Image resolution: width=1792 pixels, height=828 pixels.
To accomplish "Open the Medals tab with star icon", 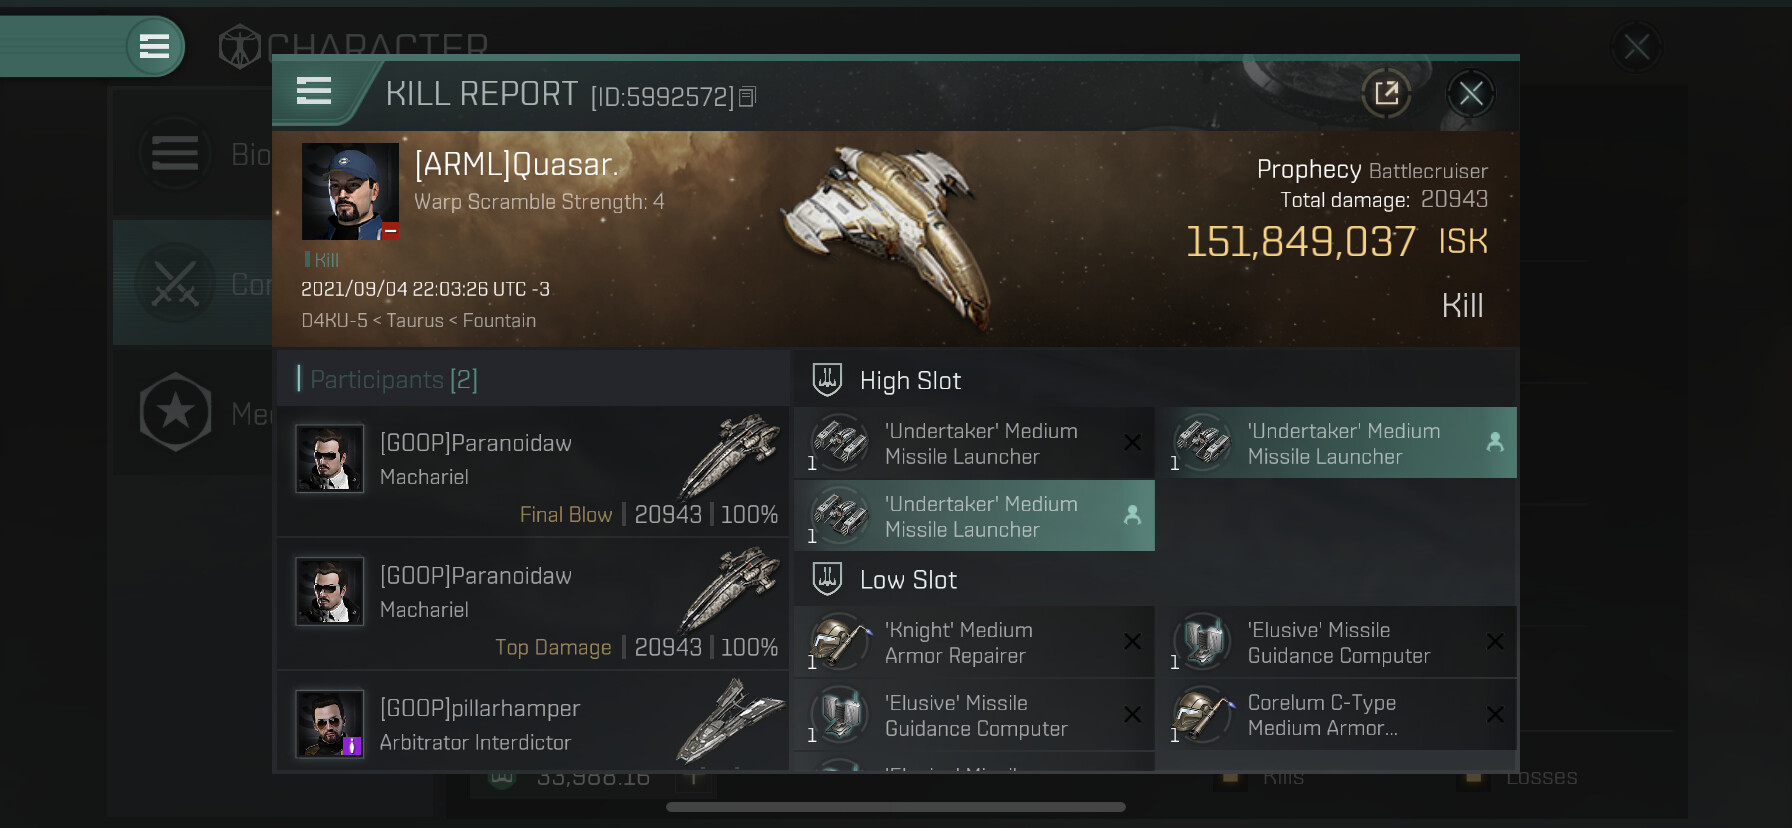I will [190, 412].
